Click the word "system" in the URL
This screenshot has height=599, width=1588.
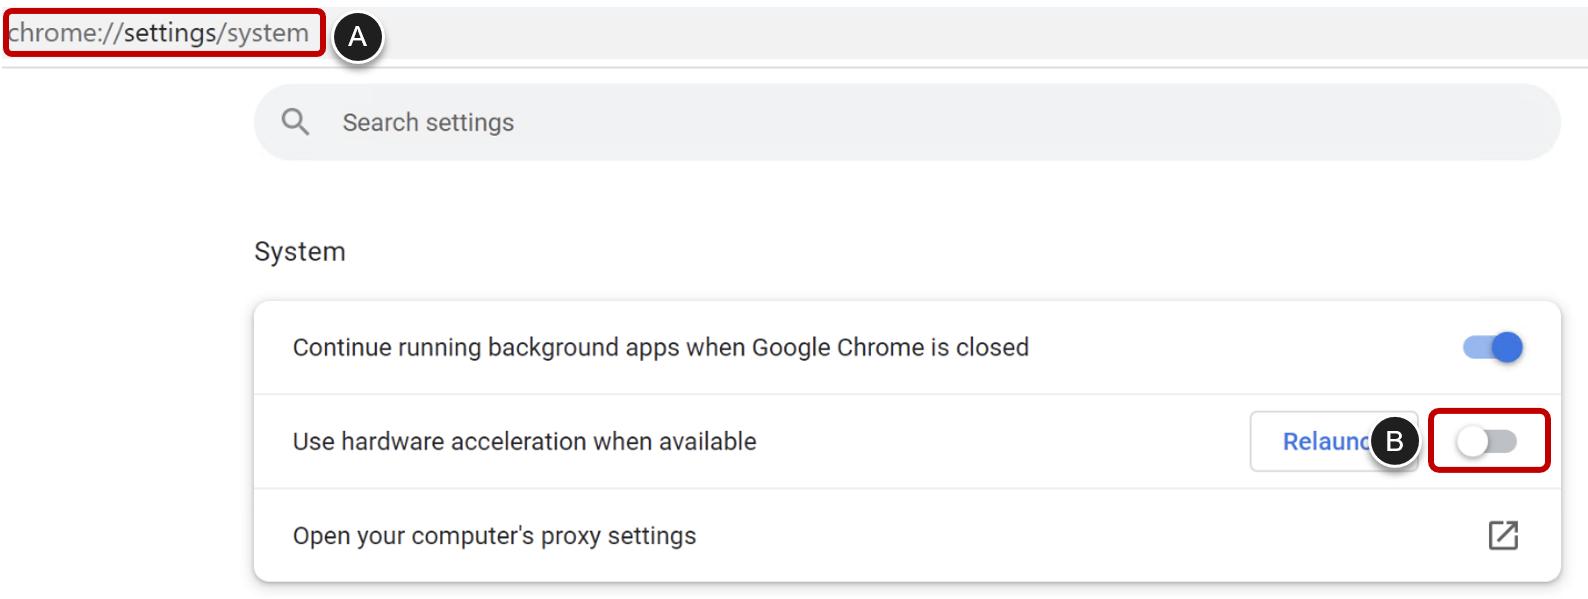pyautogui.click(x=267, y=33)
